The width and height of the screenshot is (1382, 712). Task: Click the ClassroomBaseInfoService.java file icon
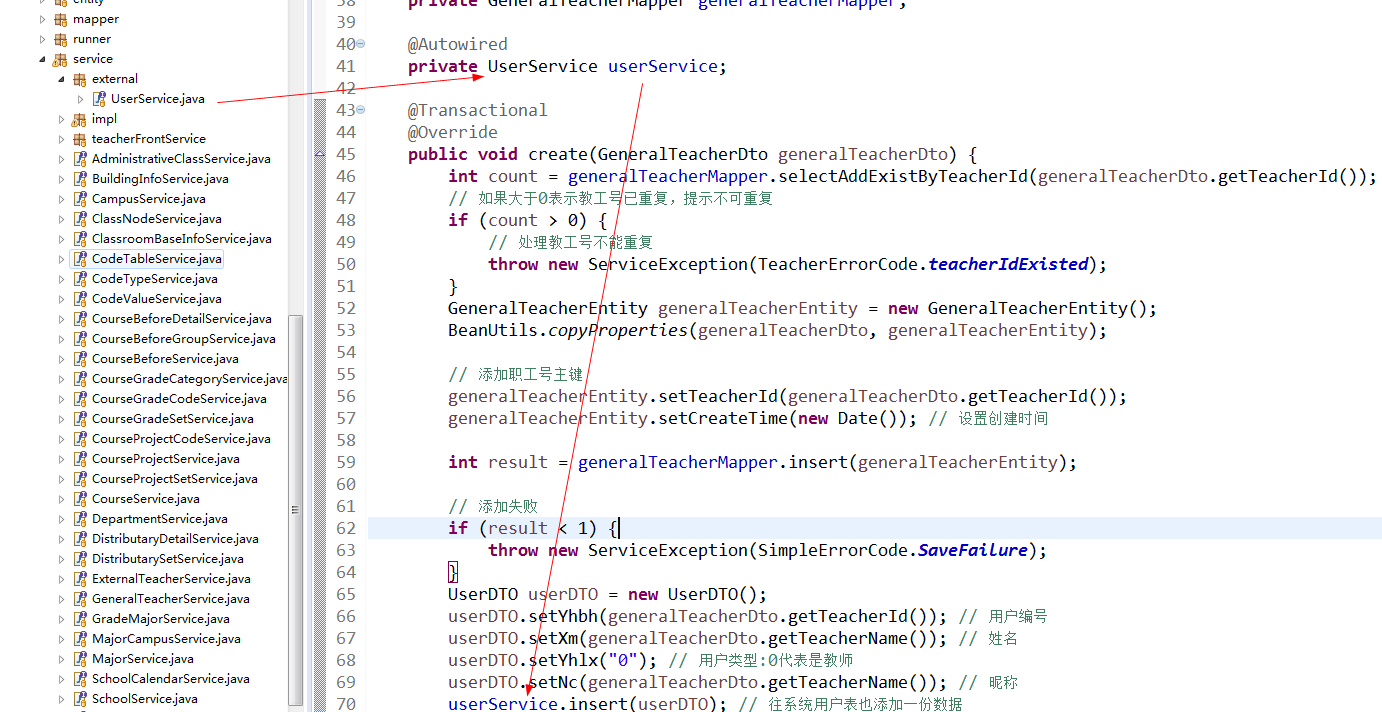tap(80, 239)
